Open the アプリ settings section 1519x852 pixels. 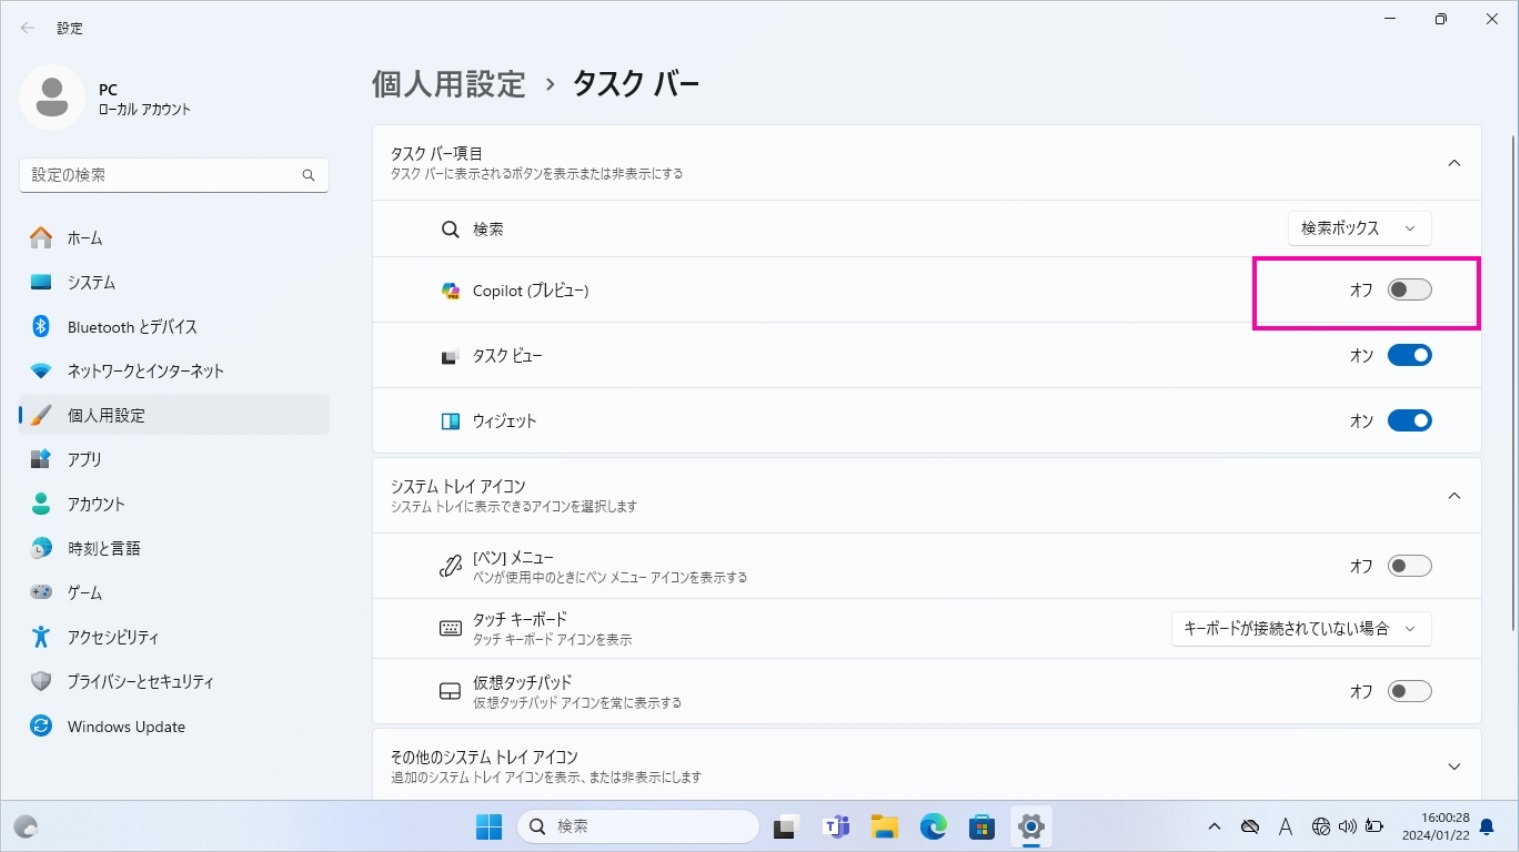pyautogui.click(x=84, y=459)
